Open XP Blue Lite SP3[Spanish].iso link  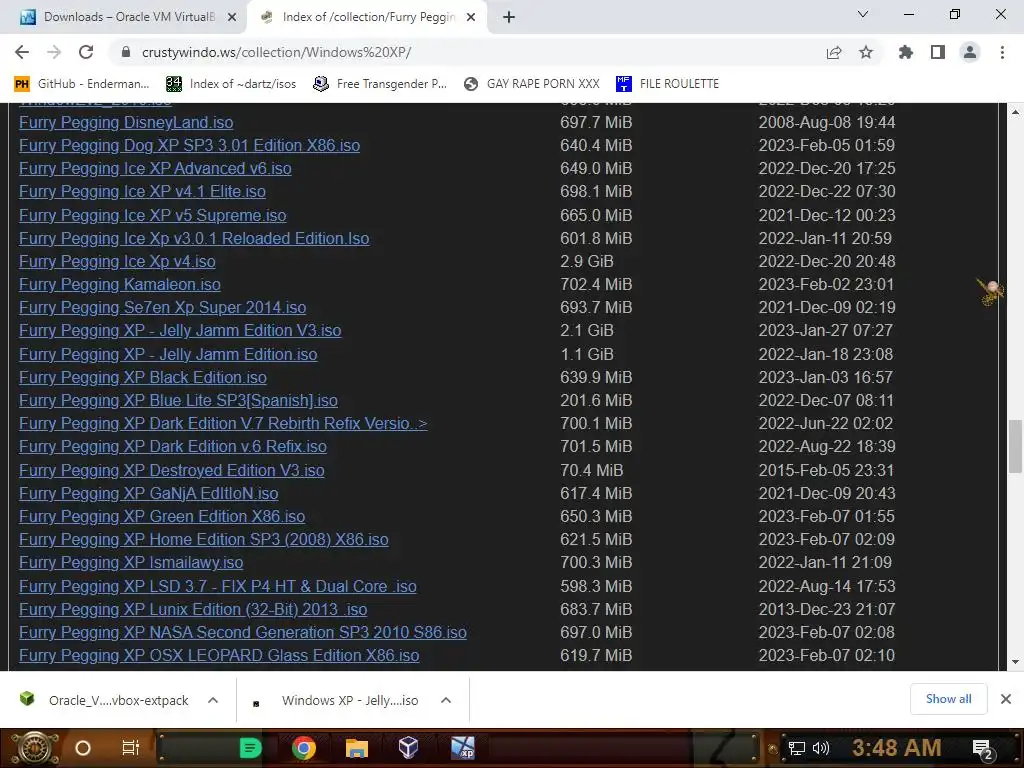[x=178, y=400]
